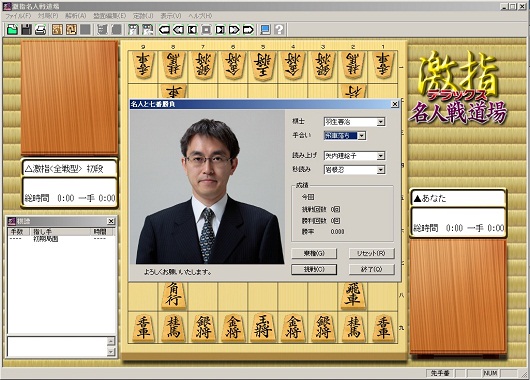The image size is (530, 380).
Task: Click the blue monitor toolbar icon
Action: [x=265, y=30]
